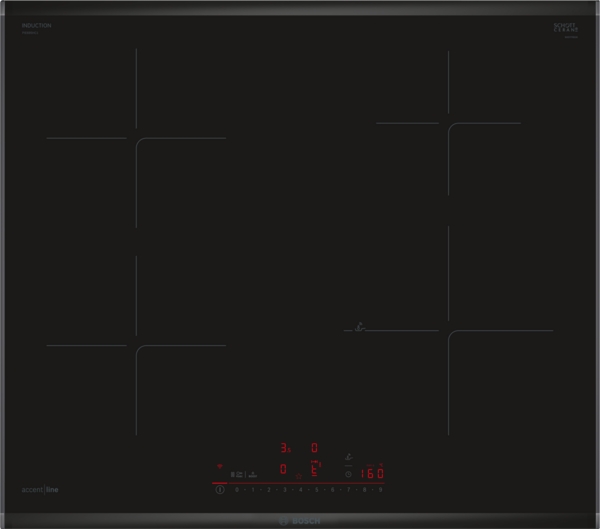Tap the pan symbol on right cooking zone

click(357, 327)
